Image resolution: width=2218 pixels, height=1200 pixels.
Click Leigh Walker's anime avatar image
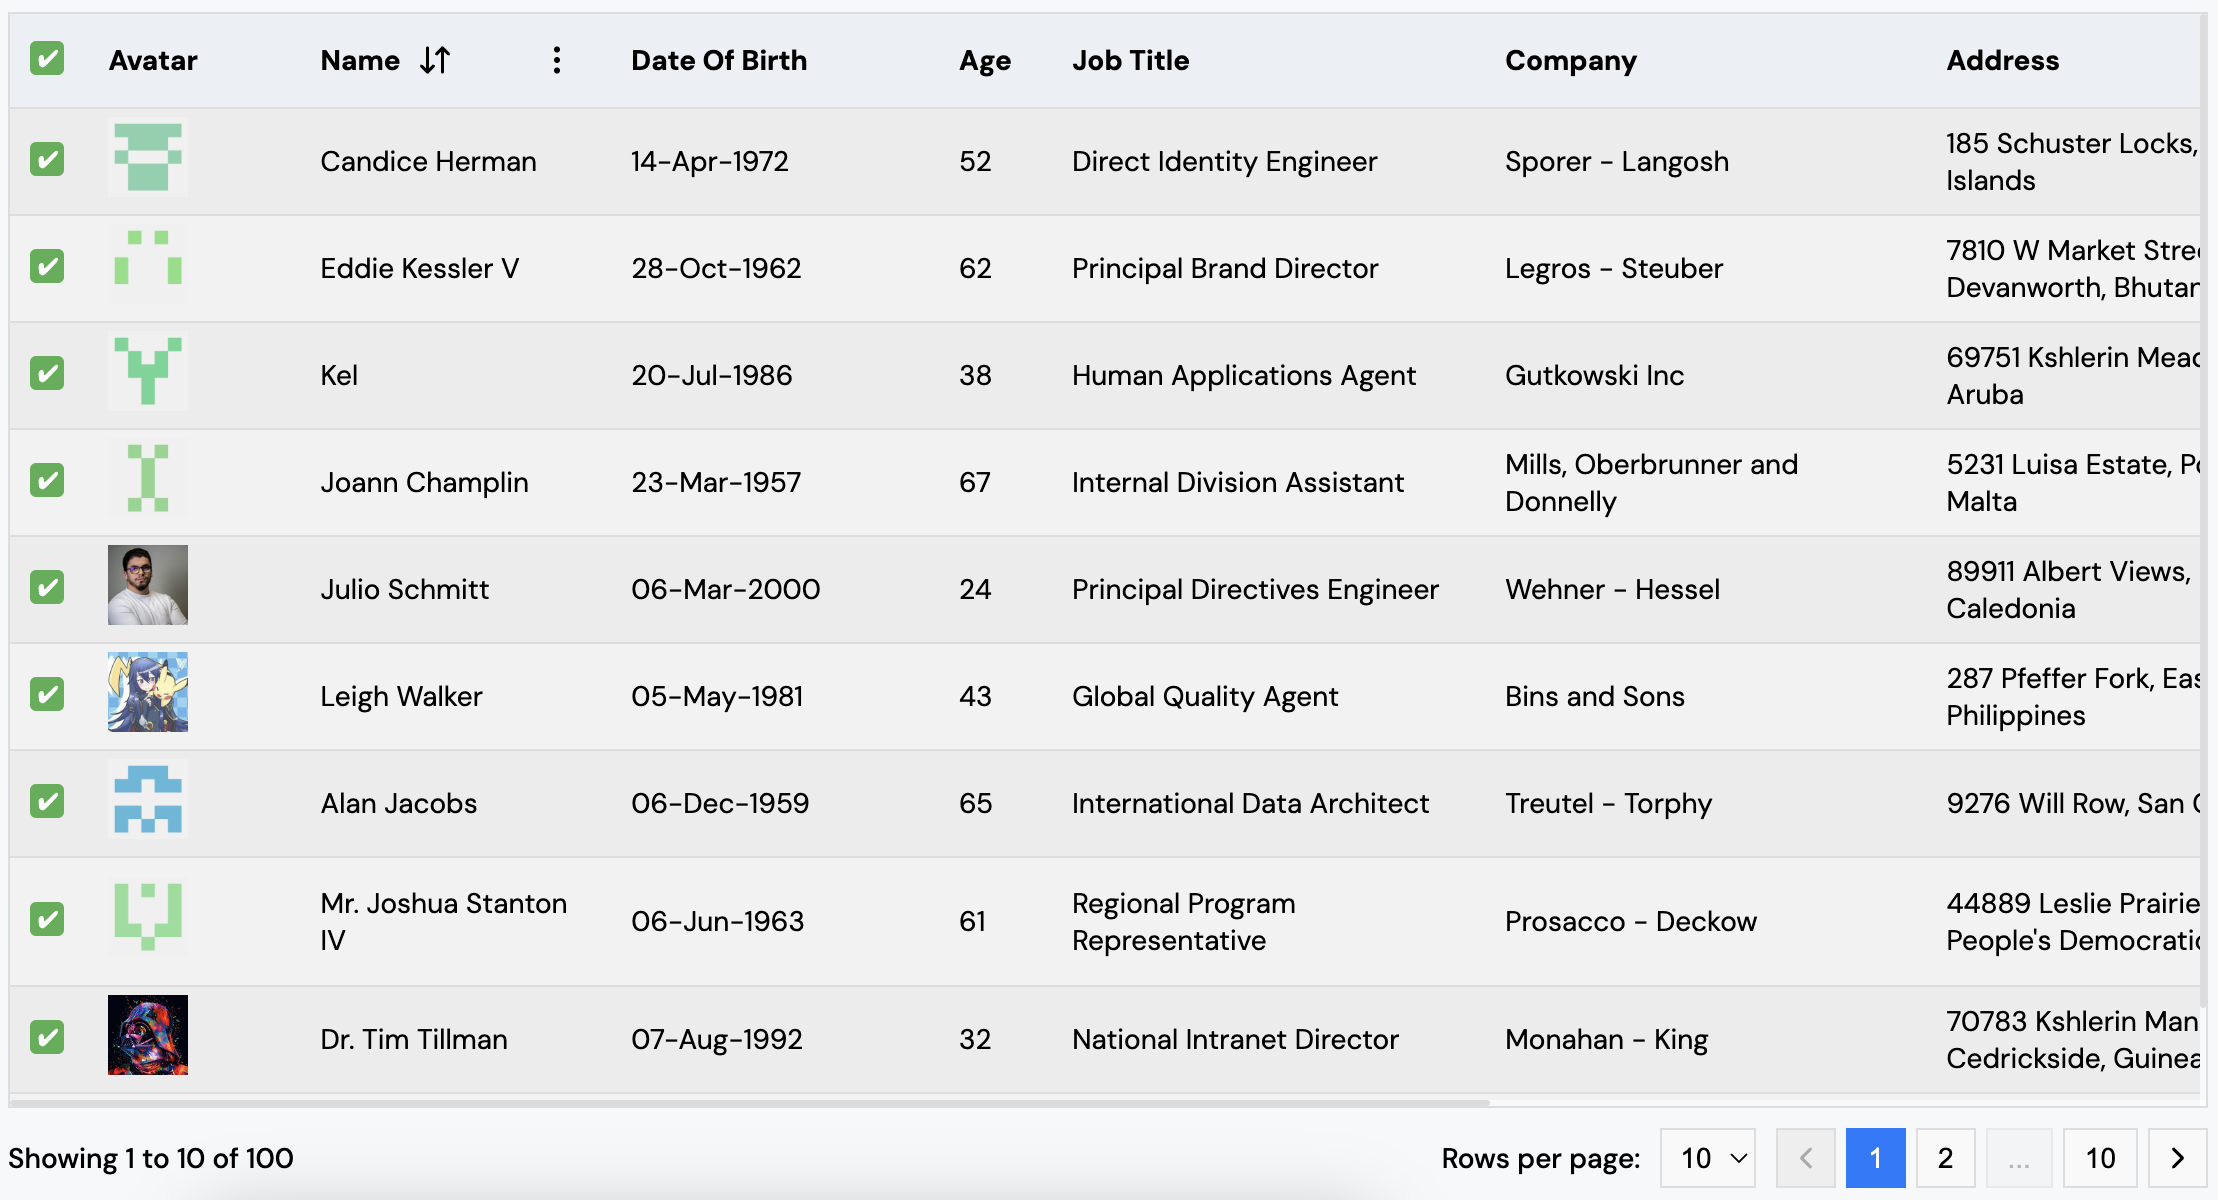coord(148,692)
